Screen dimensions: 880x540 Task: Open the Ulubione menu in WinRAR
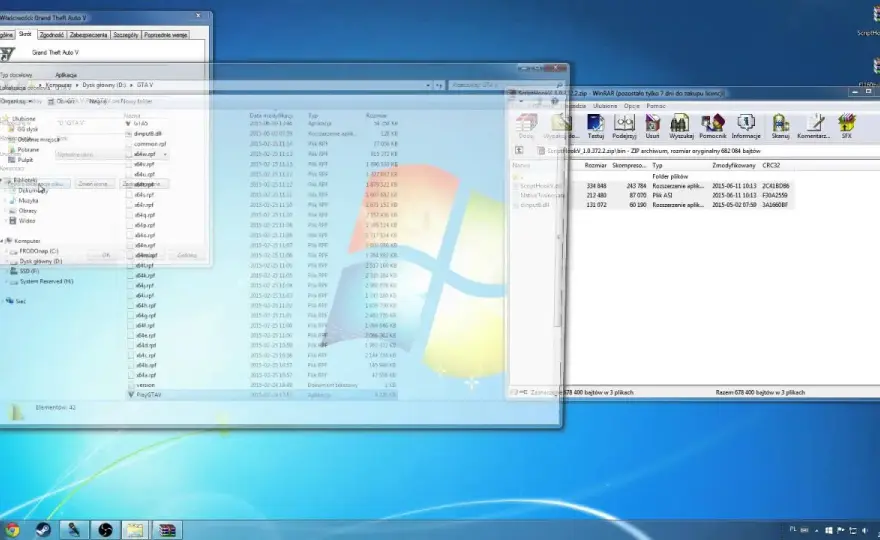click(x=605, y=106)
